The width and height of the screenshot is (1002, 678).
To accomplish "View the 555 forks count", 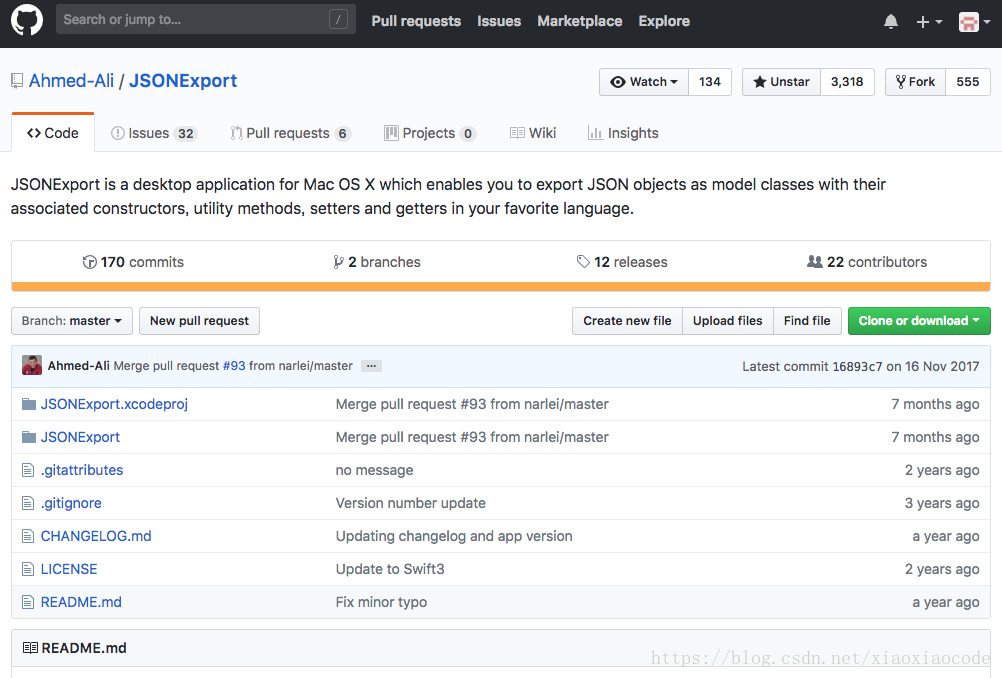I will click(967, 82).
